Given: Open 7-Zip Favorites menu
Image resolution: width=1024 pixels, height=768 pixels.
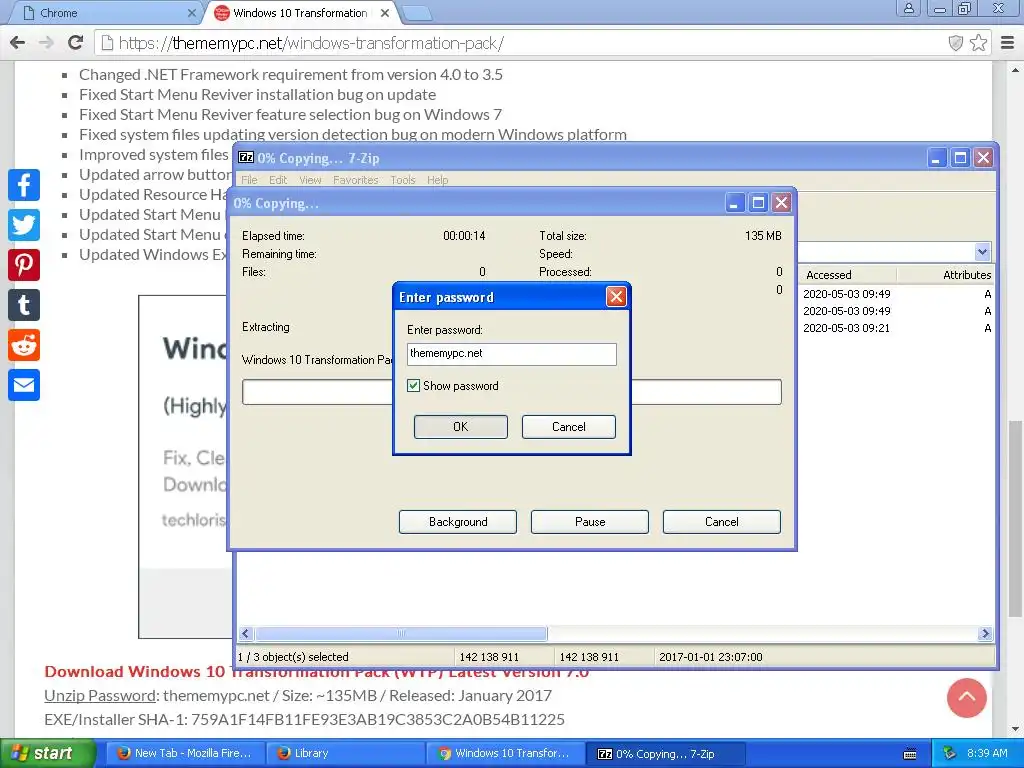Looking at the screenshot, I should (355, 180).
